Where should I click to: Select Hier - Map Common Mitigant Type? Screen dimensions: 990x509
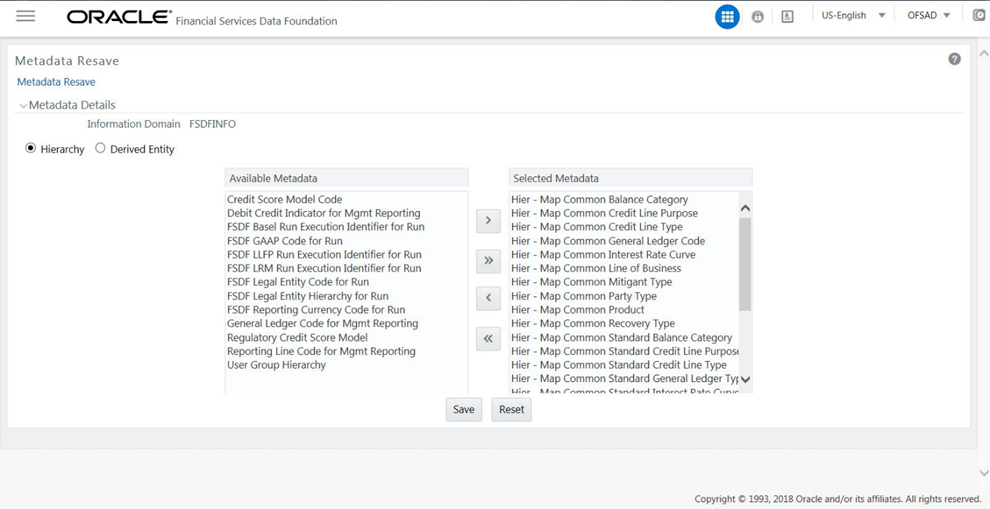(x=592, y=282)
